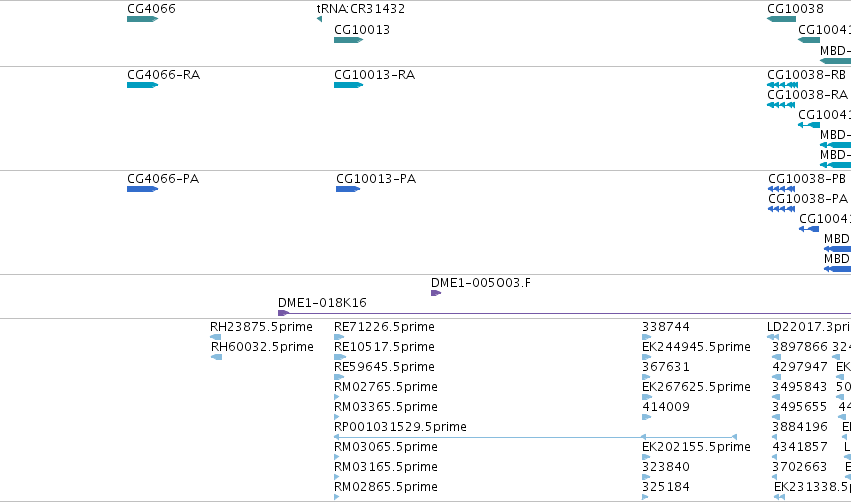The width and height of the screenshot is (851, 502).
Task: Click the 414009 label
Action: 666,406
